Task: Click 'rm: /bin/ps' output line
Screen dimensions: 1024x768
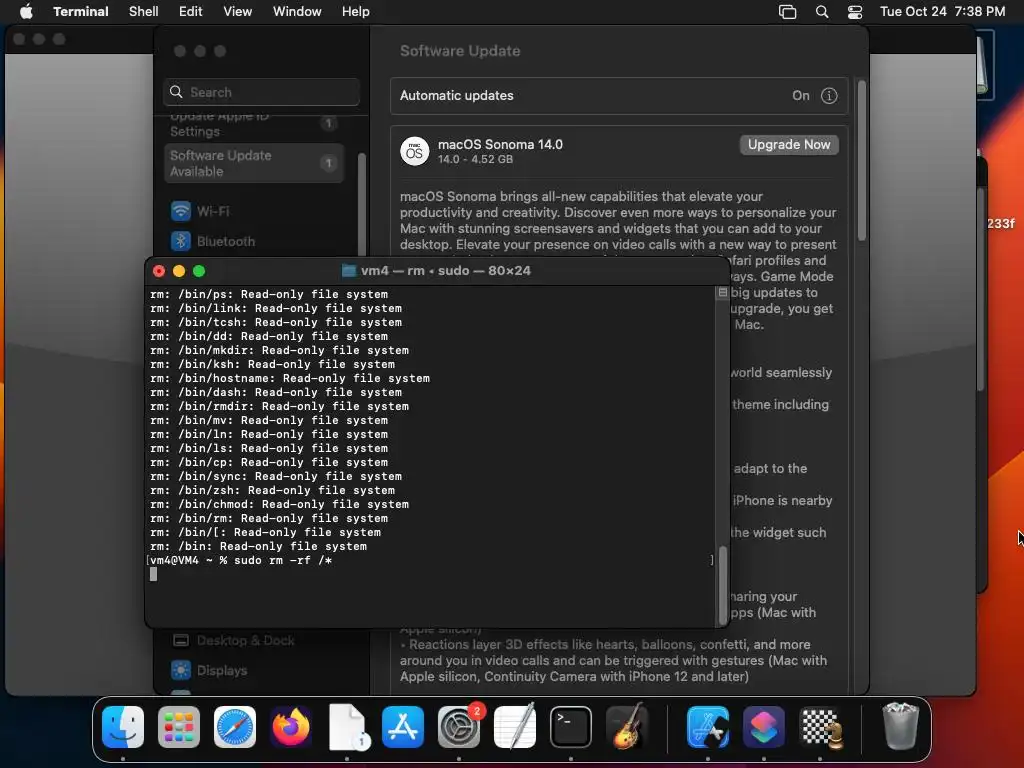Action: tap(269, 295)
